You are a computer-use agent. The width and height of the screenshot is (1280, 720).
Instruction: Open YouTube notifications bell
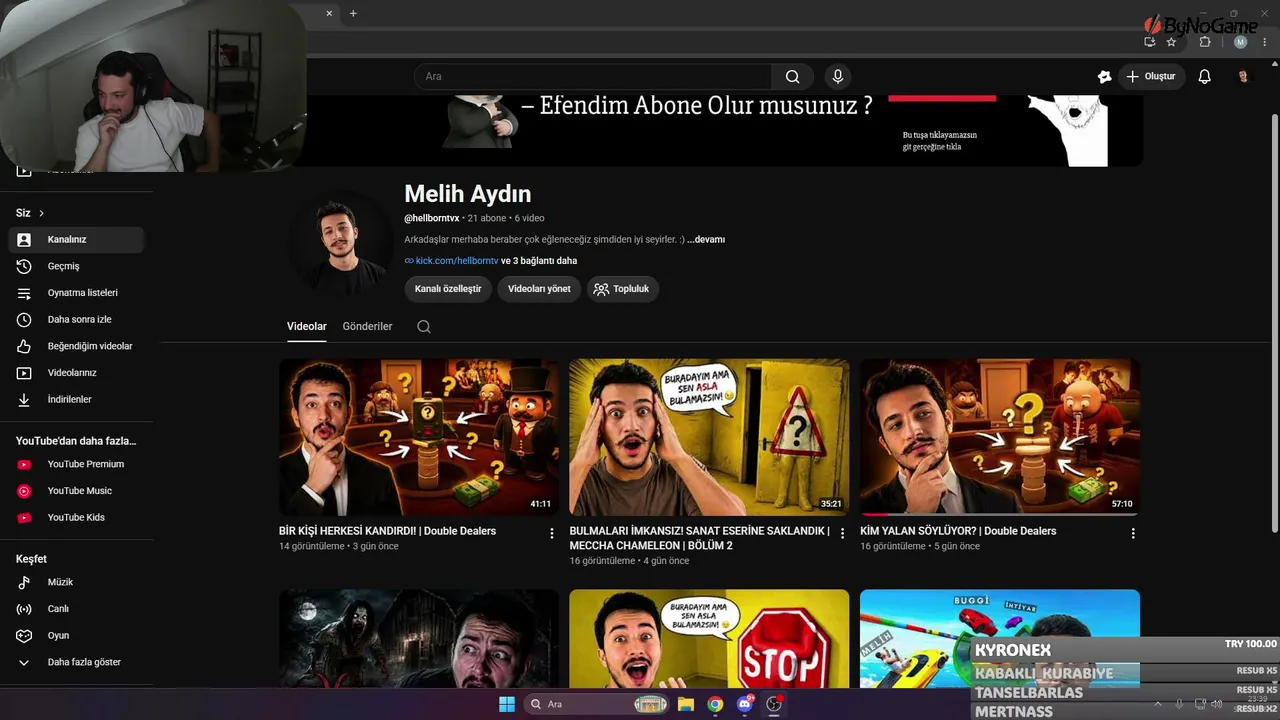[1204, 77]
